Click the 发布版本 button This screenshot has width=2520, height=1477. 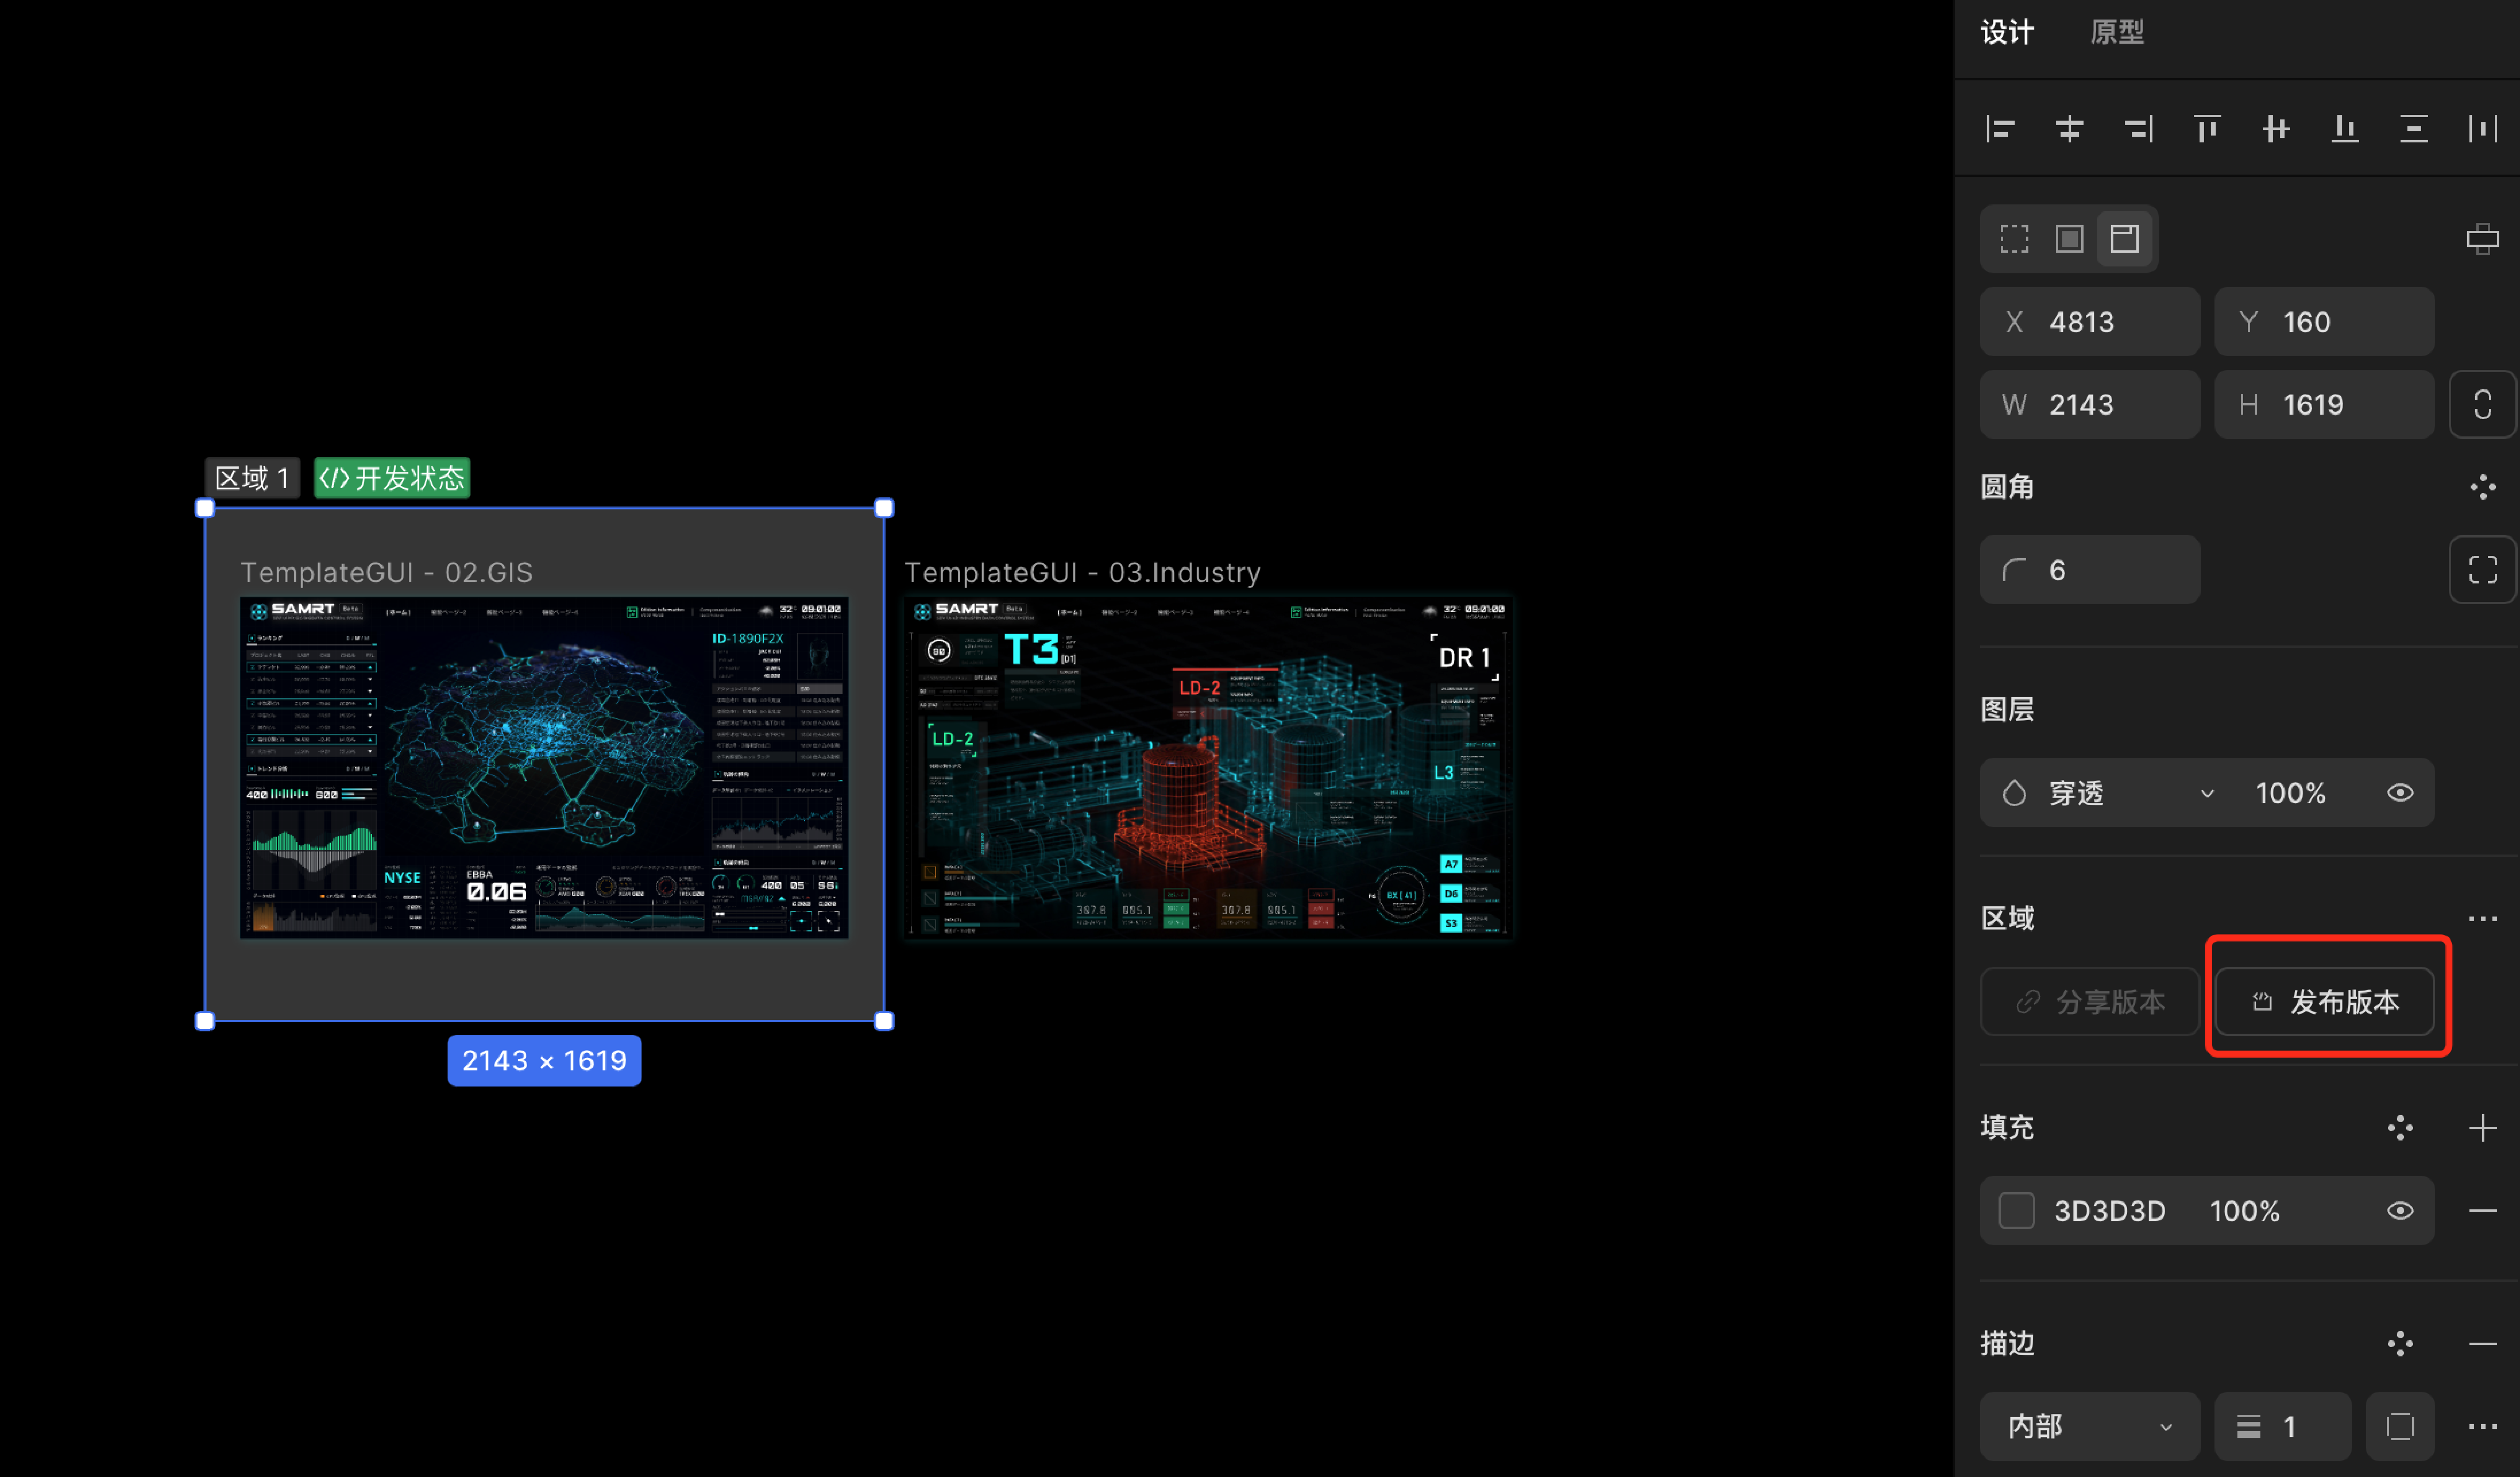coord(2324,1002)
